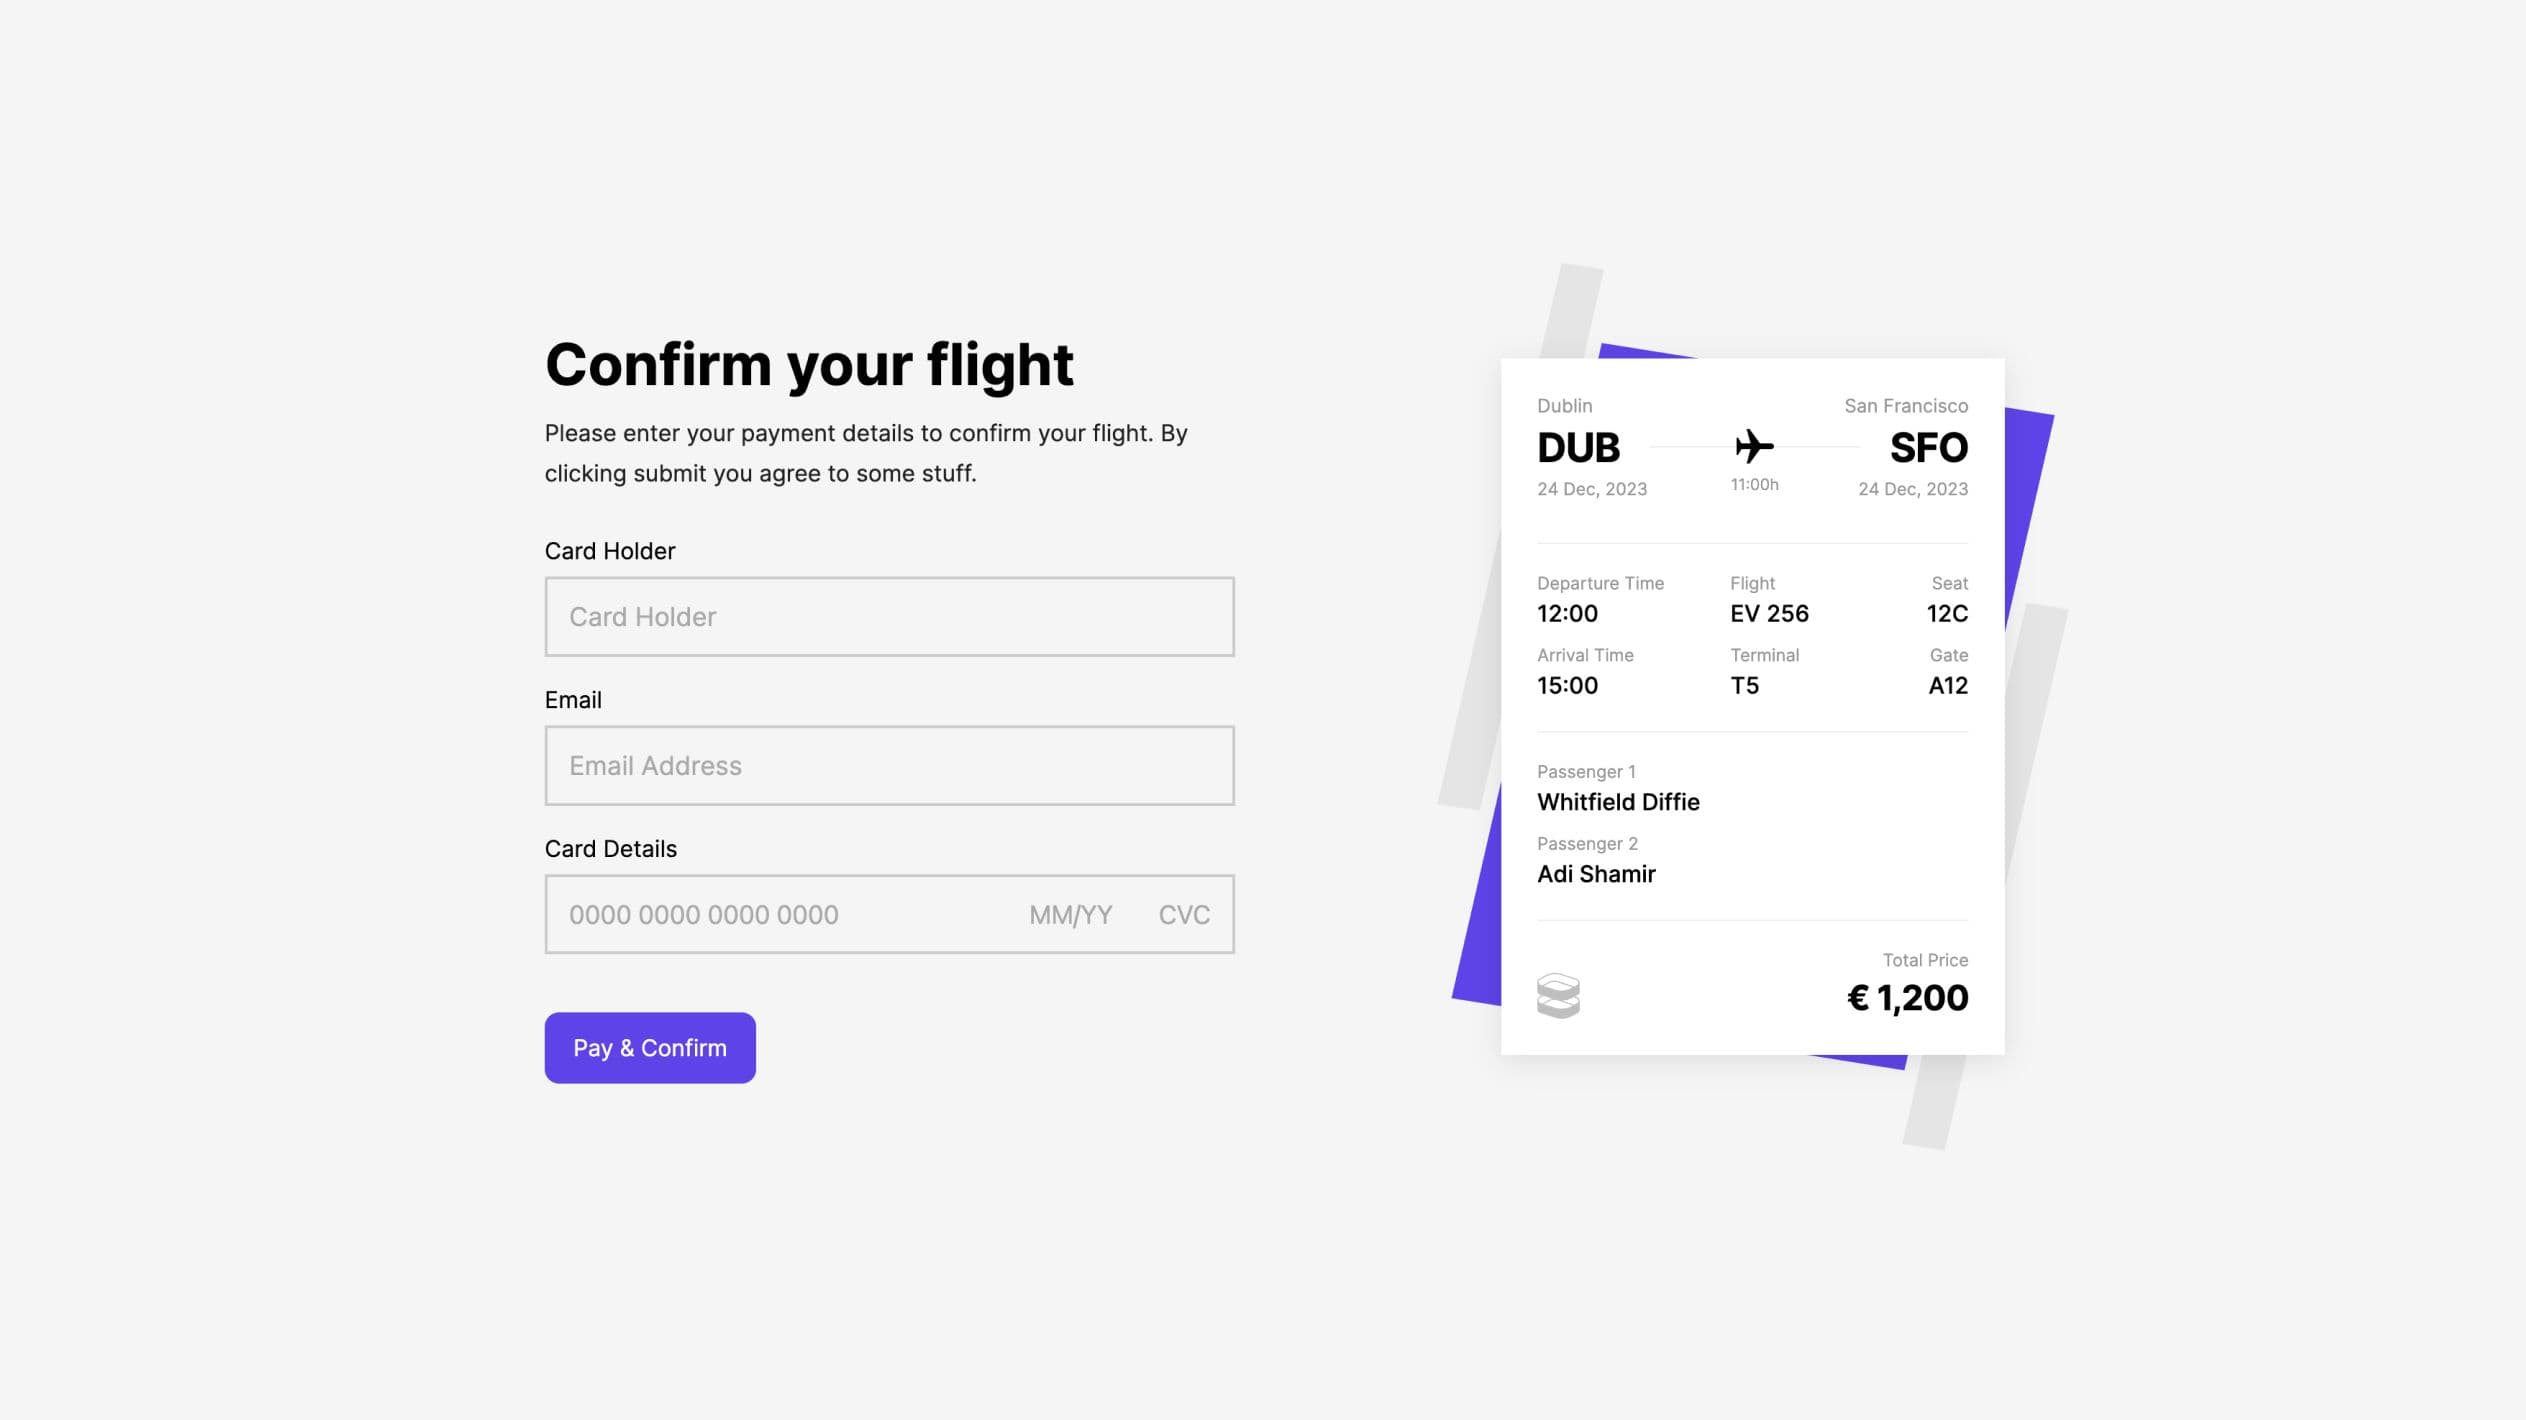Click the EV 256 flight number
Image resolution: width=2526 pixels, height=1420 pixels.
(1769, 613)
